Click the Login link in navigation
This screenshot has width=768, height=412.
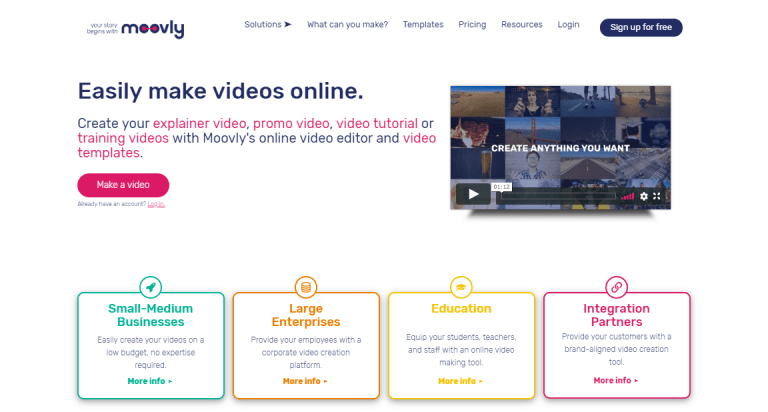tap(568, 24)
